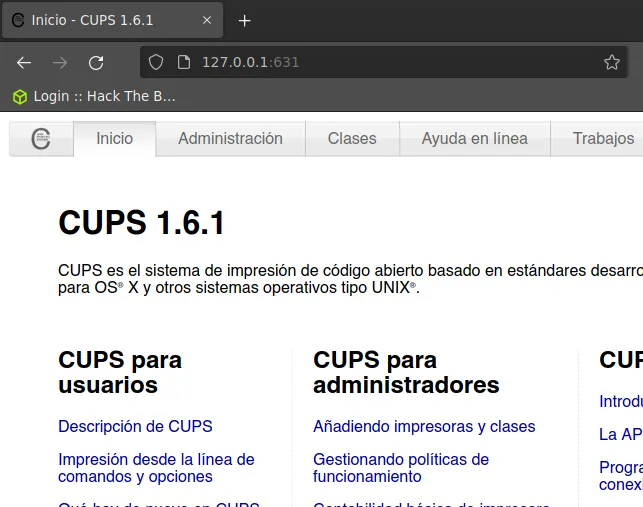Open Gestionando políticas de funcionamiento link

(x=401, y=468)
